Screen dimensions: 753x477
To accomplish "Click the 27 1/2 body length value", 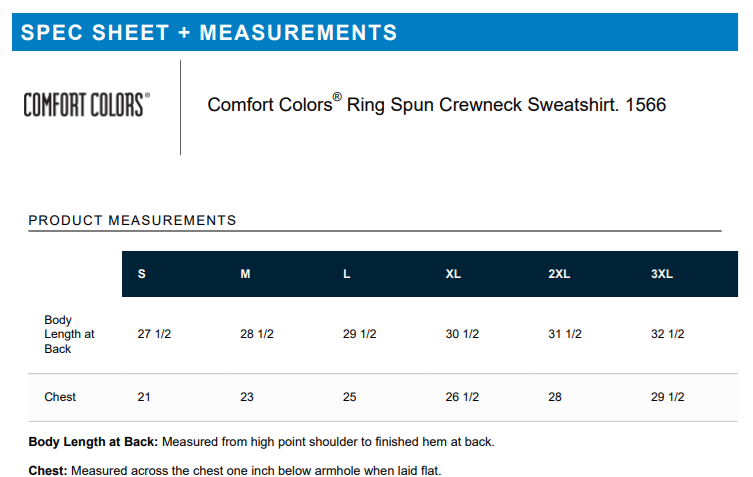I will pyautogui.click(x=154, y=334).
